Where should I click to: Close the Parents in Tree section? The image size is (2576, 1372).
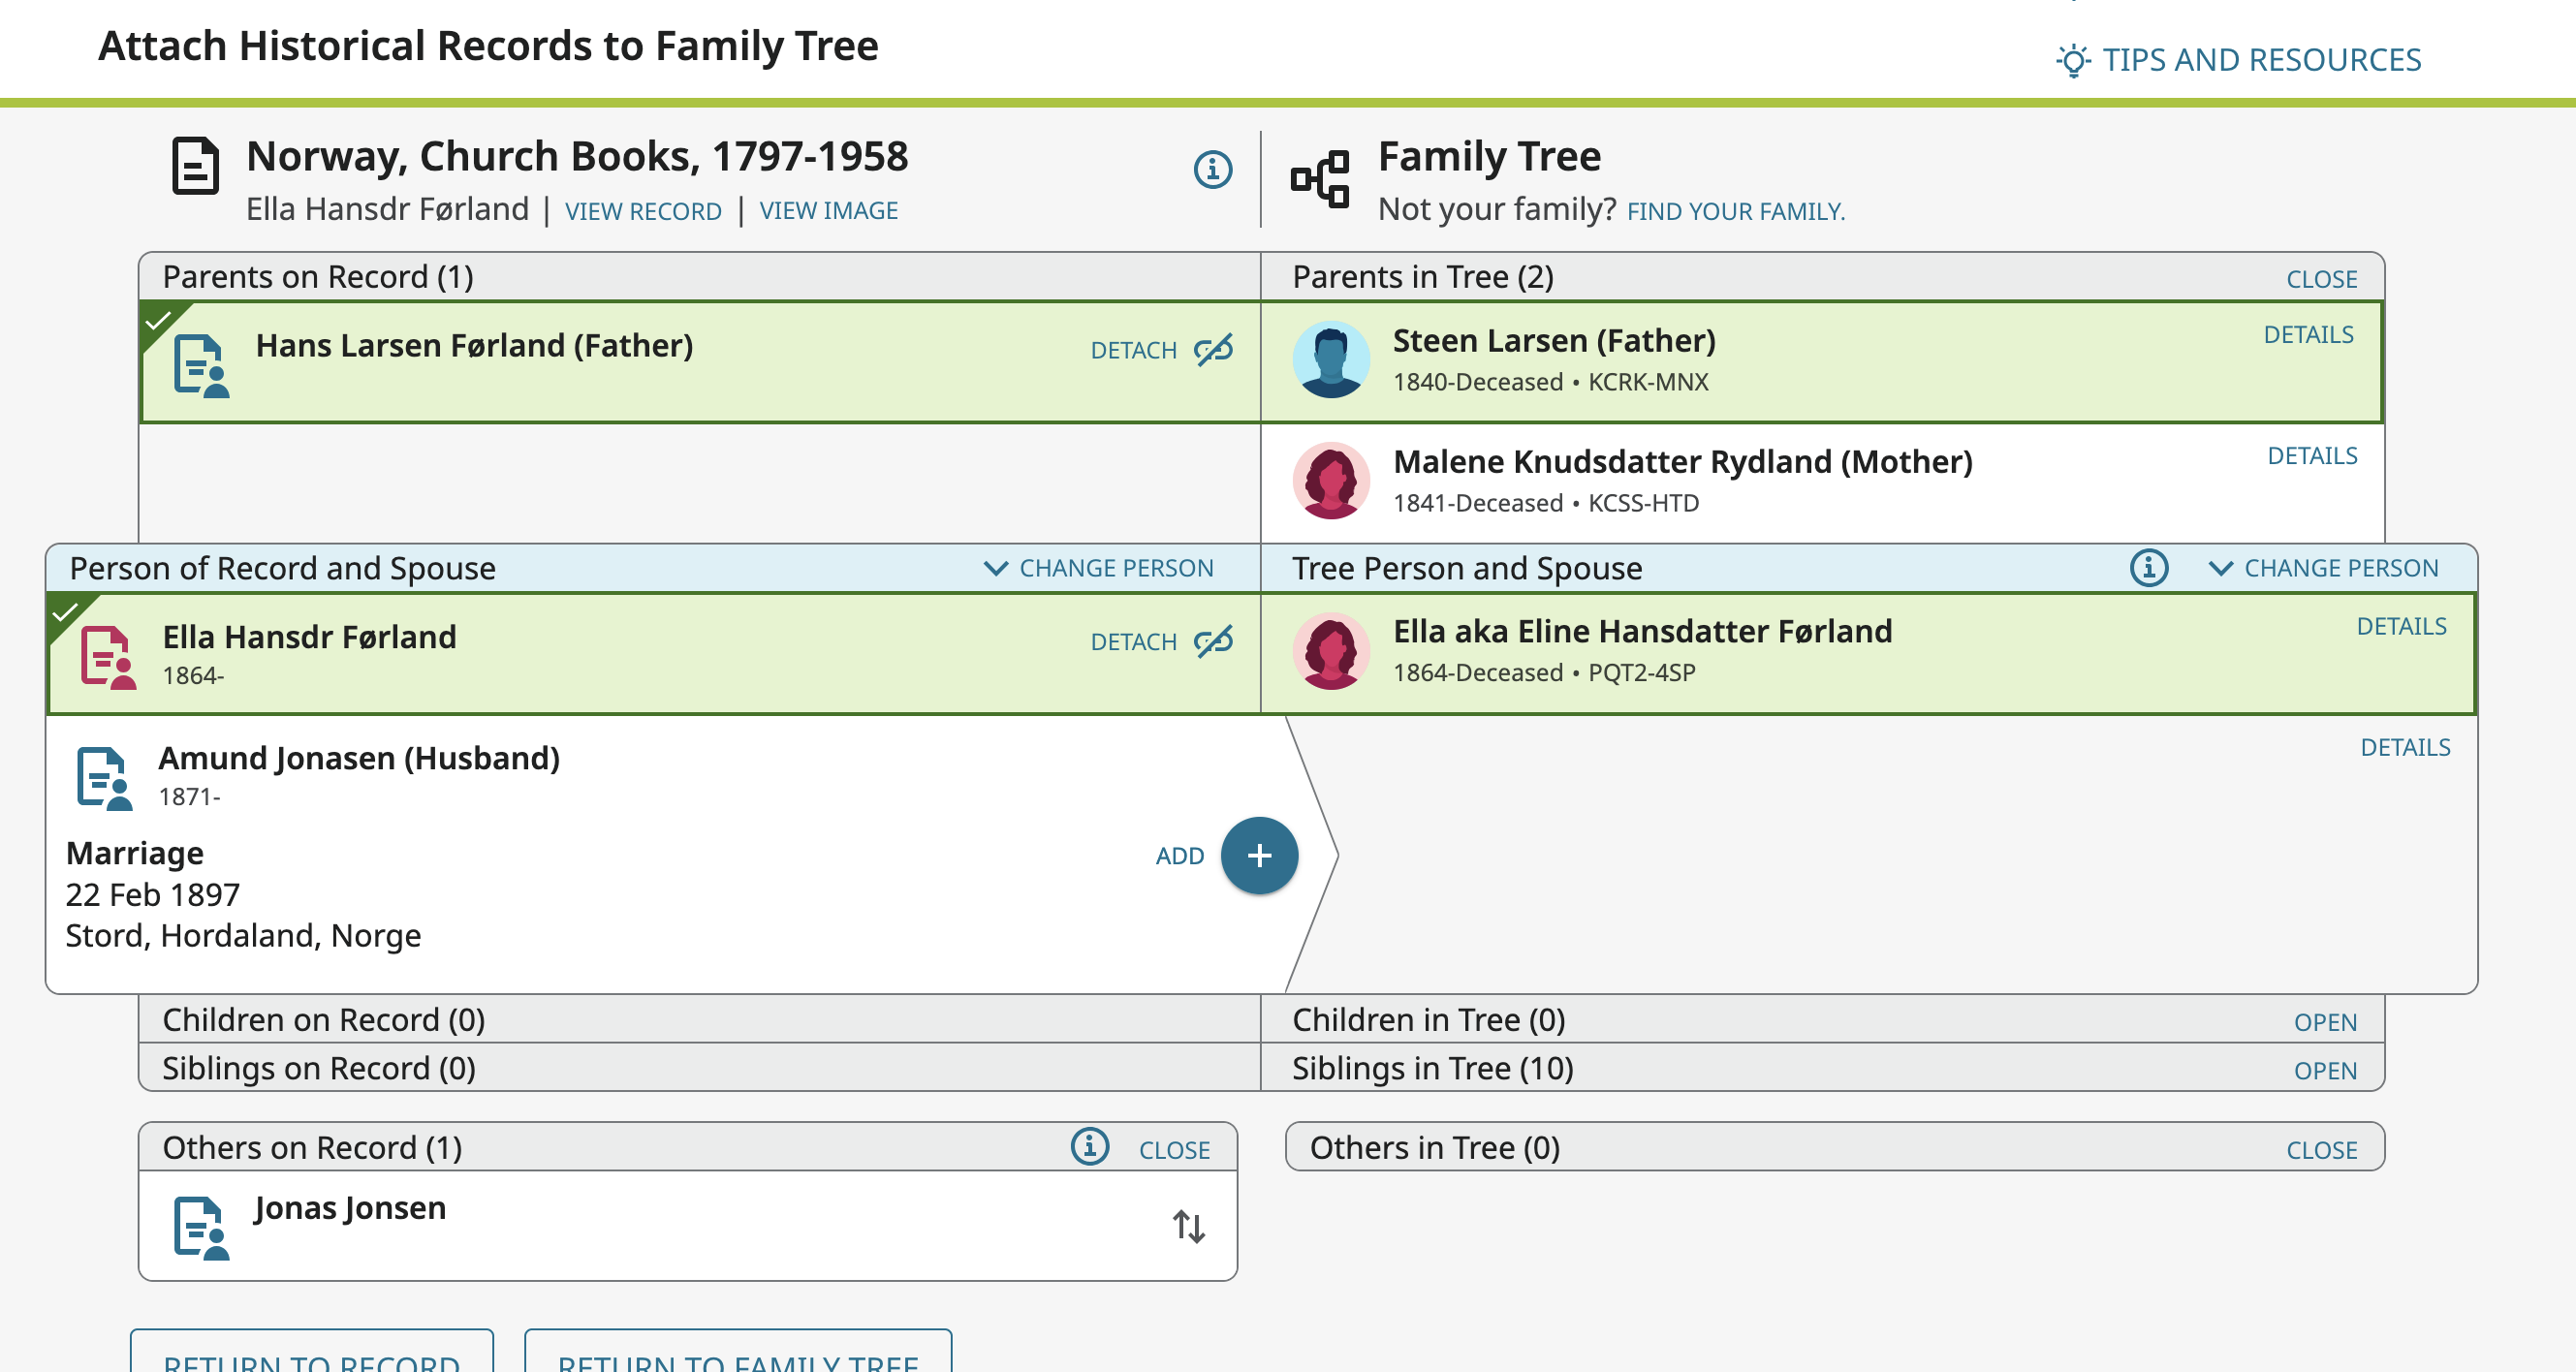2320,279
